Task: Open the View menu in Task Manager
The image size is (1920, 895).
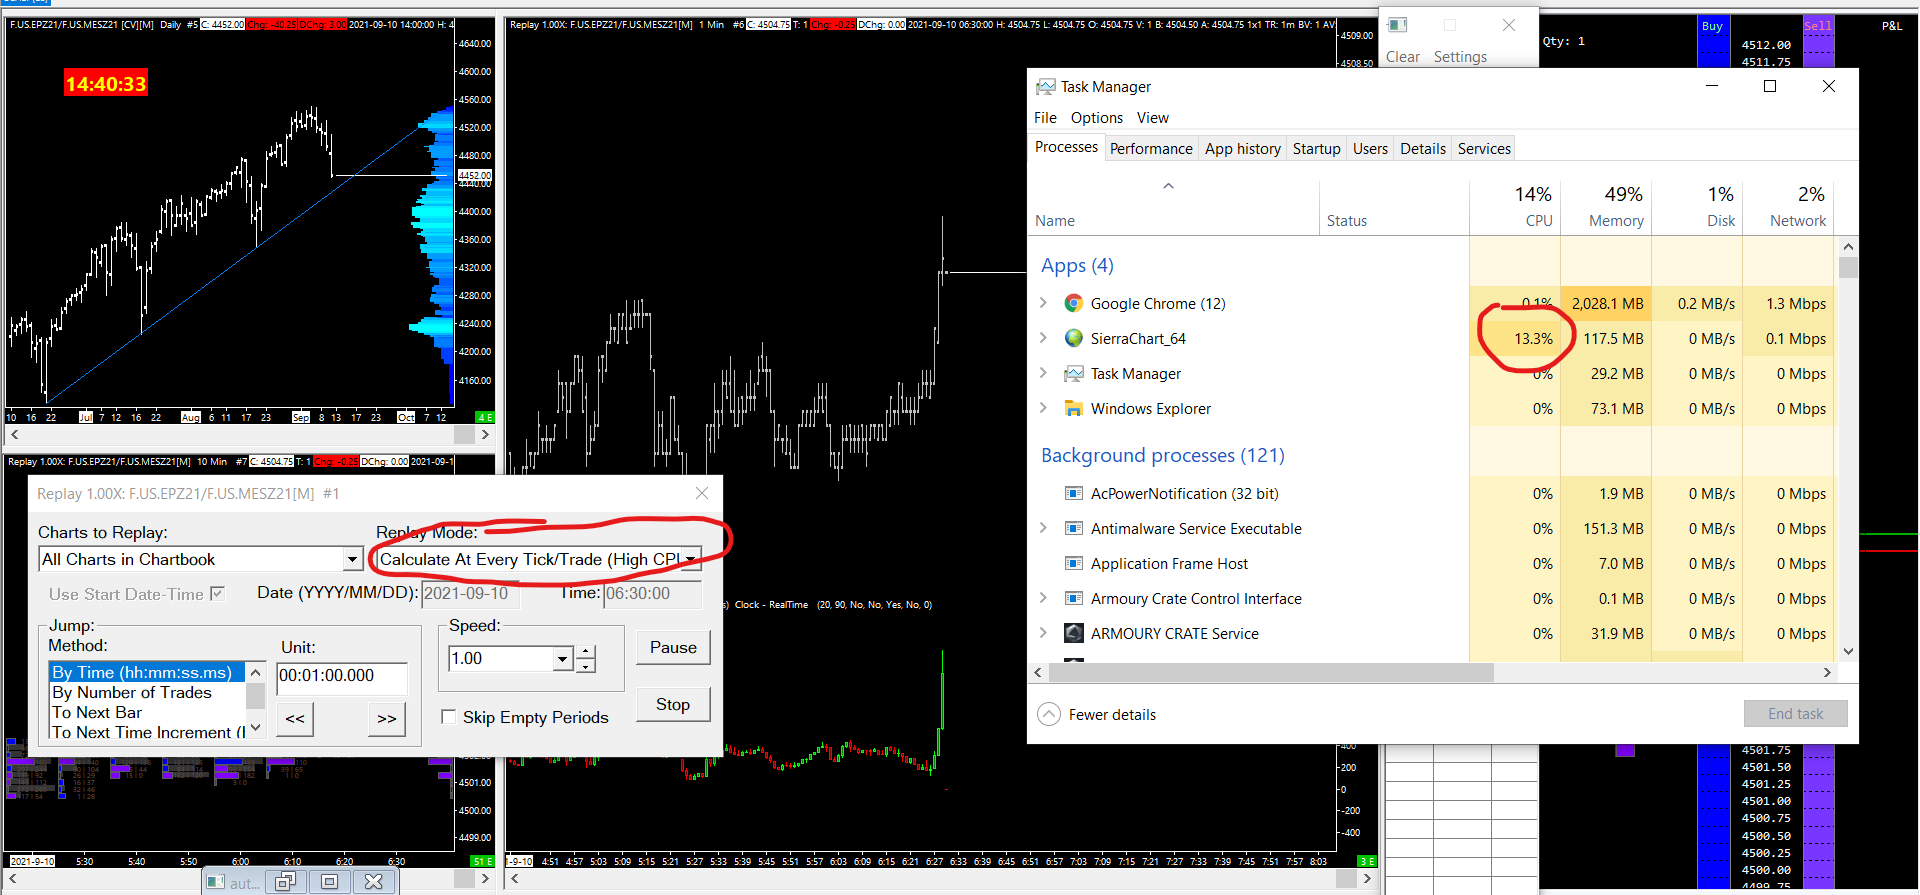Action: (x=1153, y=118)
